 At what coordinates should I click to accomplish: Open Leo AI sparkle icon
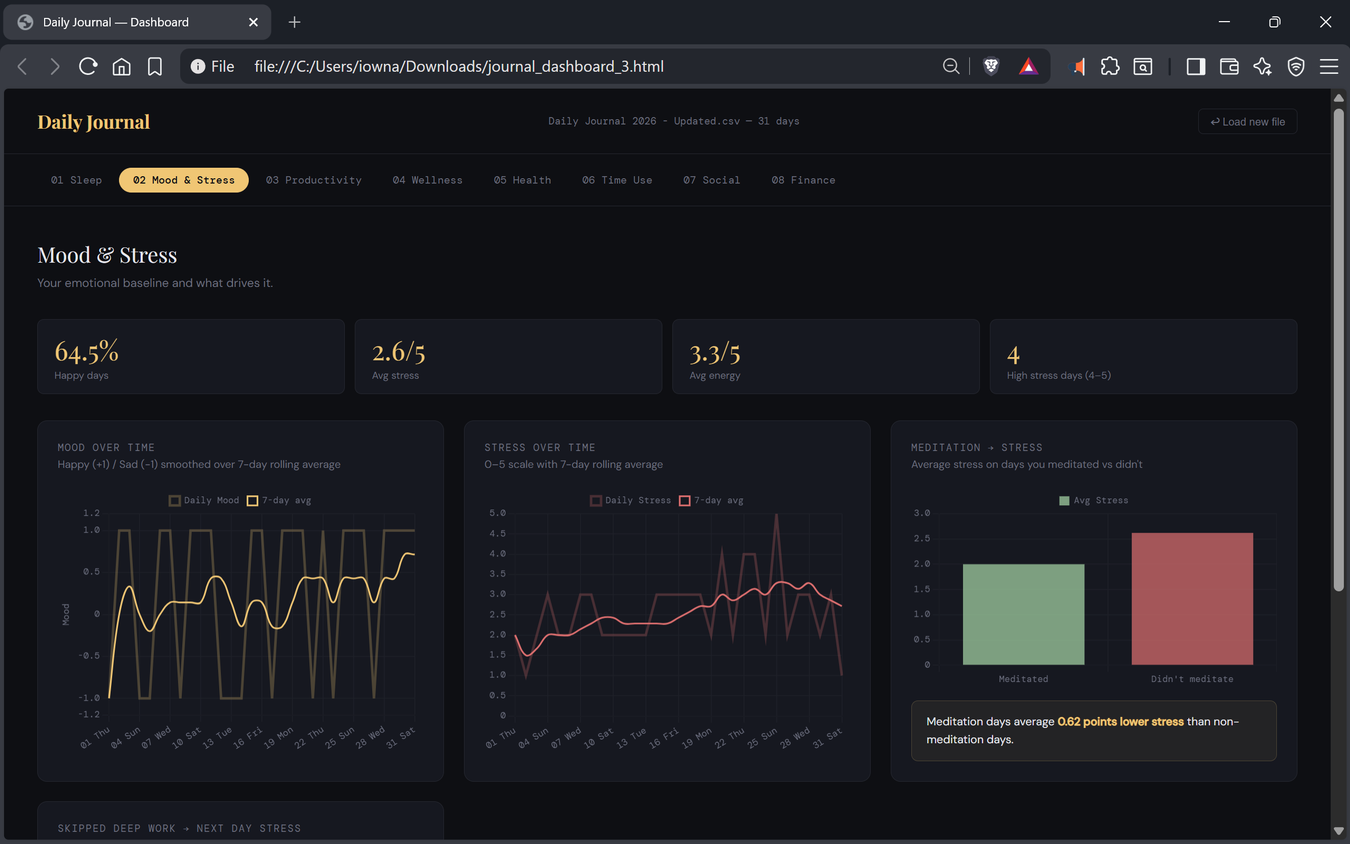point(1262,66)
